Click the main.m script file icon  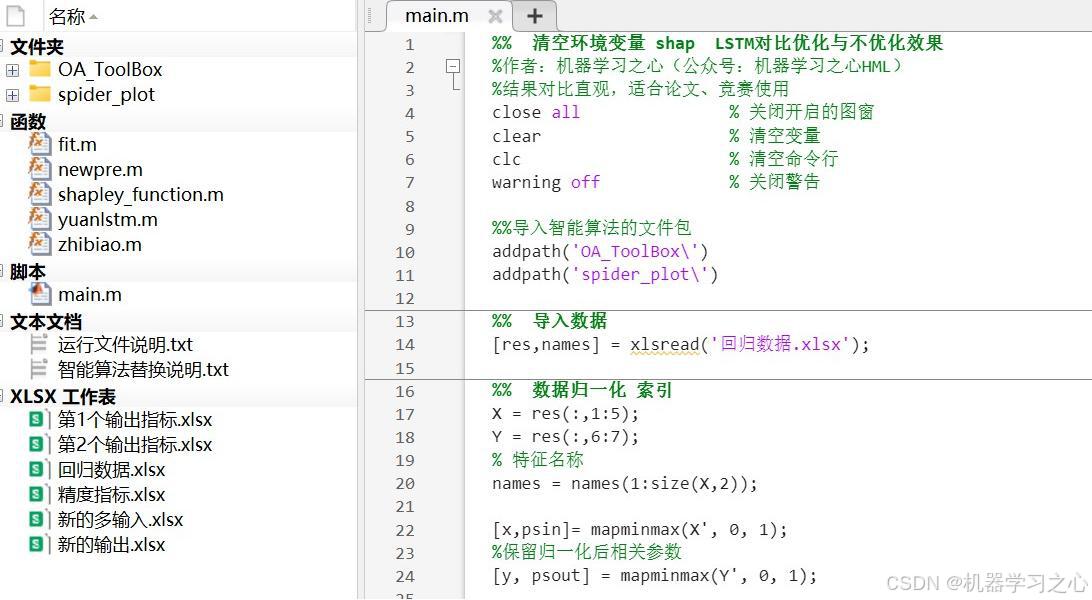point(40,294)
